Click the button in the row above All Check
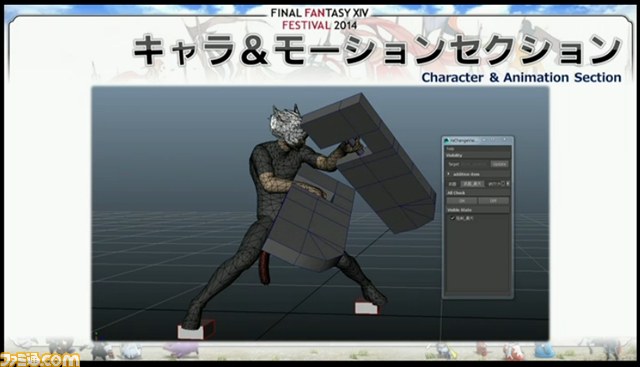 pos(472,184)
